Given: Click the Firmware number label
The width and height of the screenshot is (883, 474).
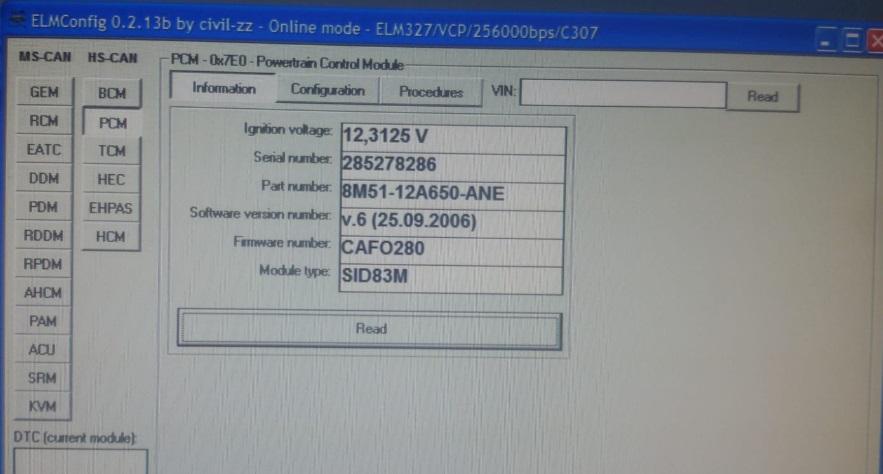Looking at the screenshot, I should pyautogui.click(x=282, y=242).
